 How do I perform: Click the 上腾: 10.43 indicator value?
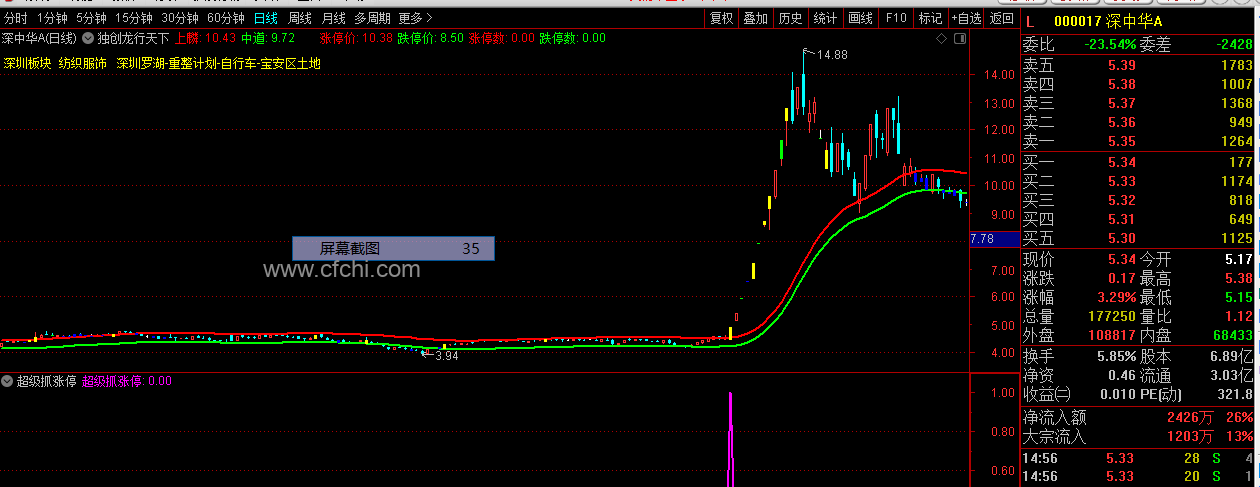pos(205,38)
